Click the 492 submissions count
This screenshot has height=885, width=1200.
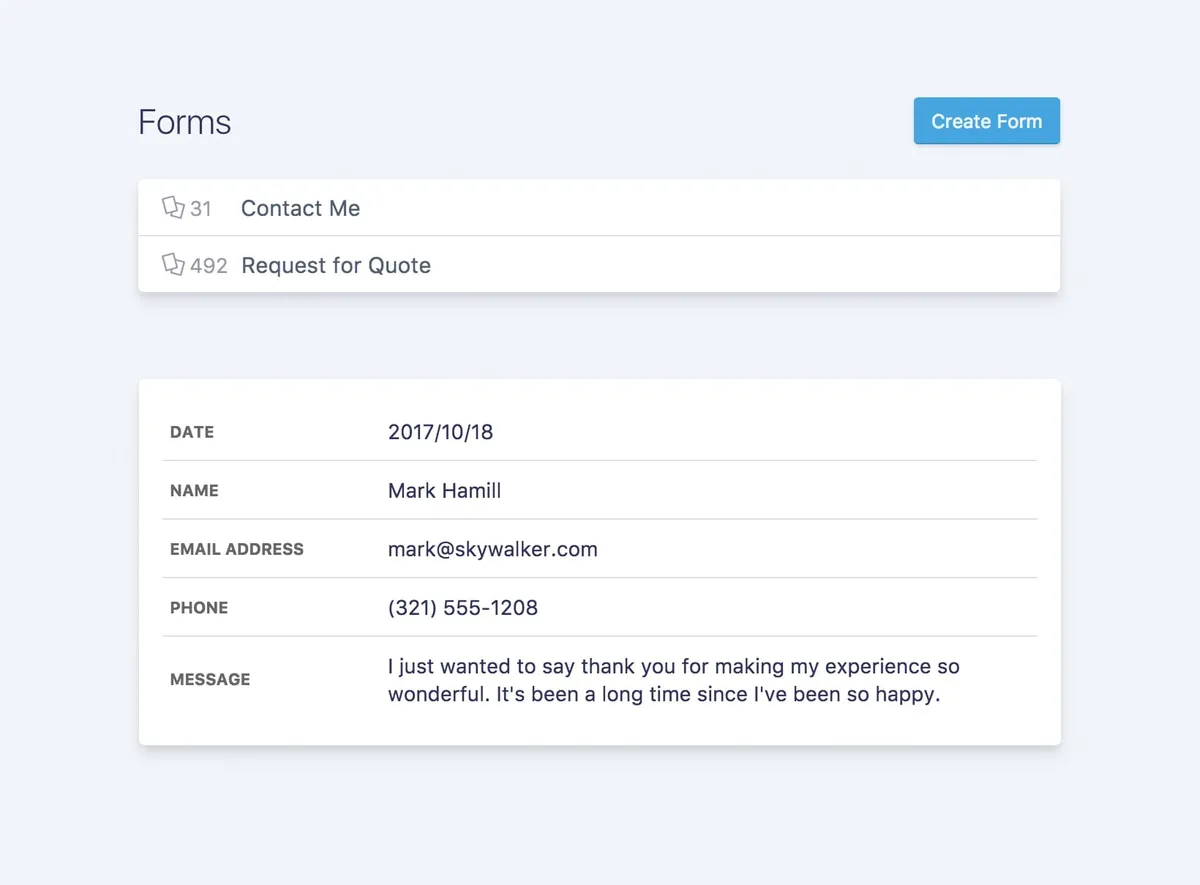[x=209, y=266]
